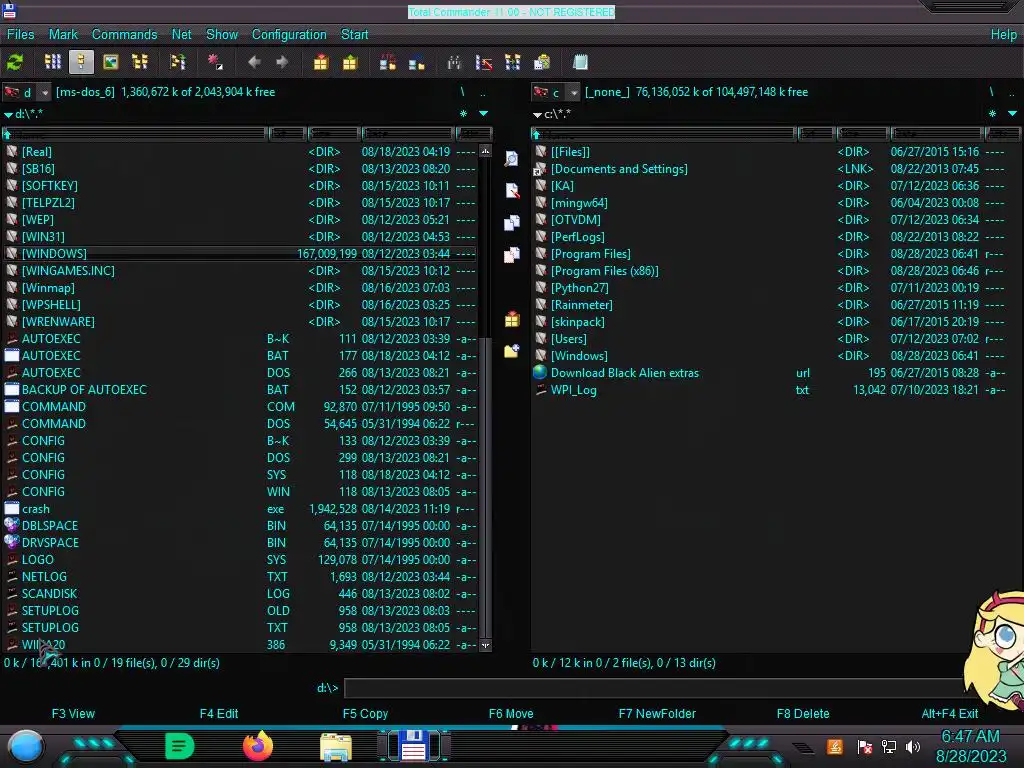
Task: Open the Mark menu
Action: click(x=63, y=35)
